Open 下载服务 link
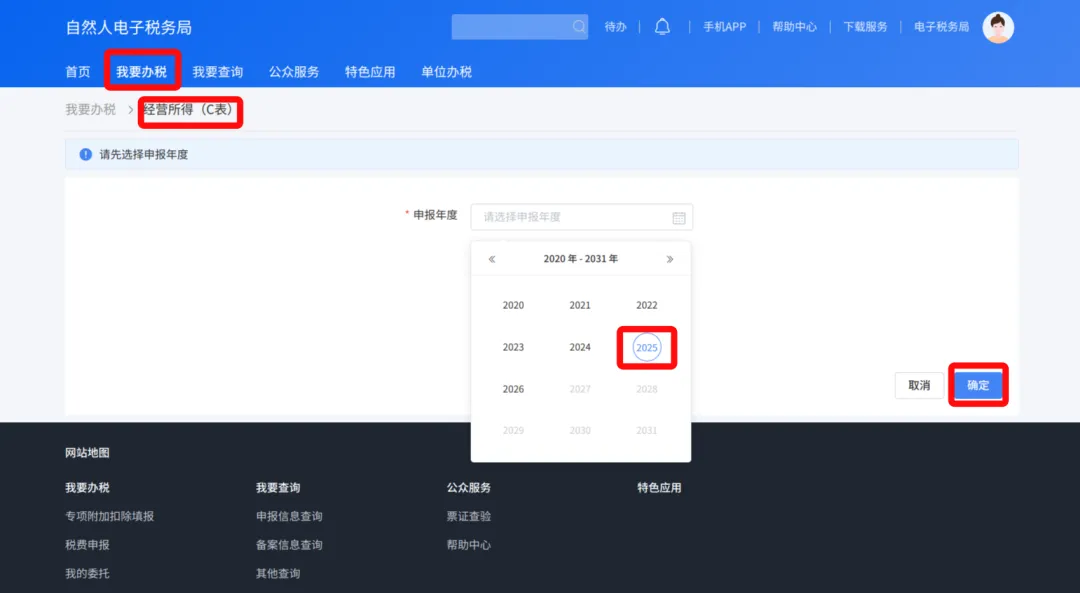 coord(865,27)
